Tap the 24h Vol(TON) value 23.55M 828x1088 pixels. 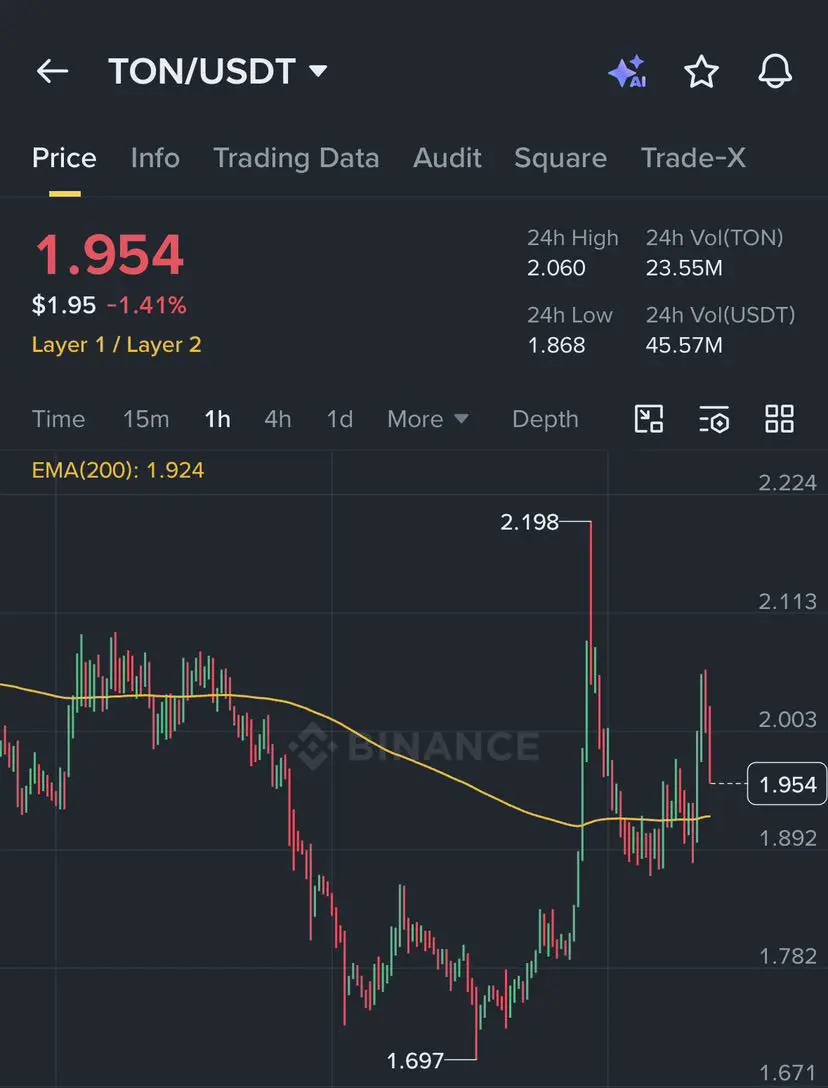click(x=684, y=268)
